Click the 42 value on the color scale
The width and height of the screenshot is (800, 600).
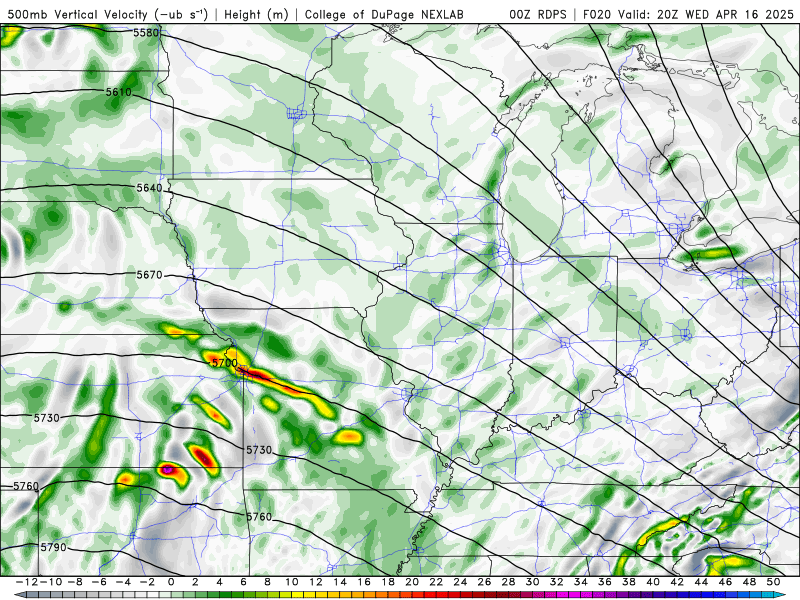(x=677, y=582)
